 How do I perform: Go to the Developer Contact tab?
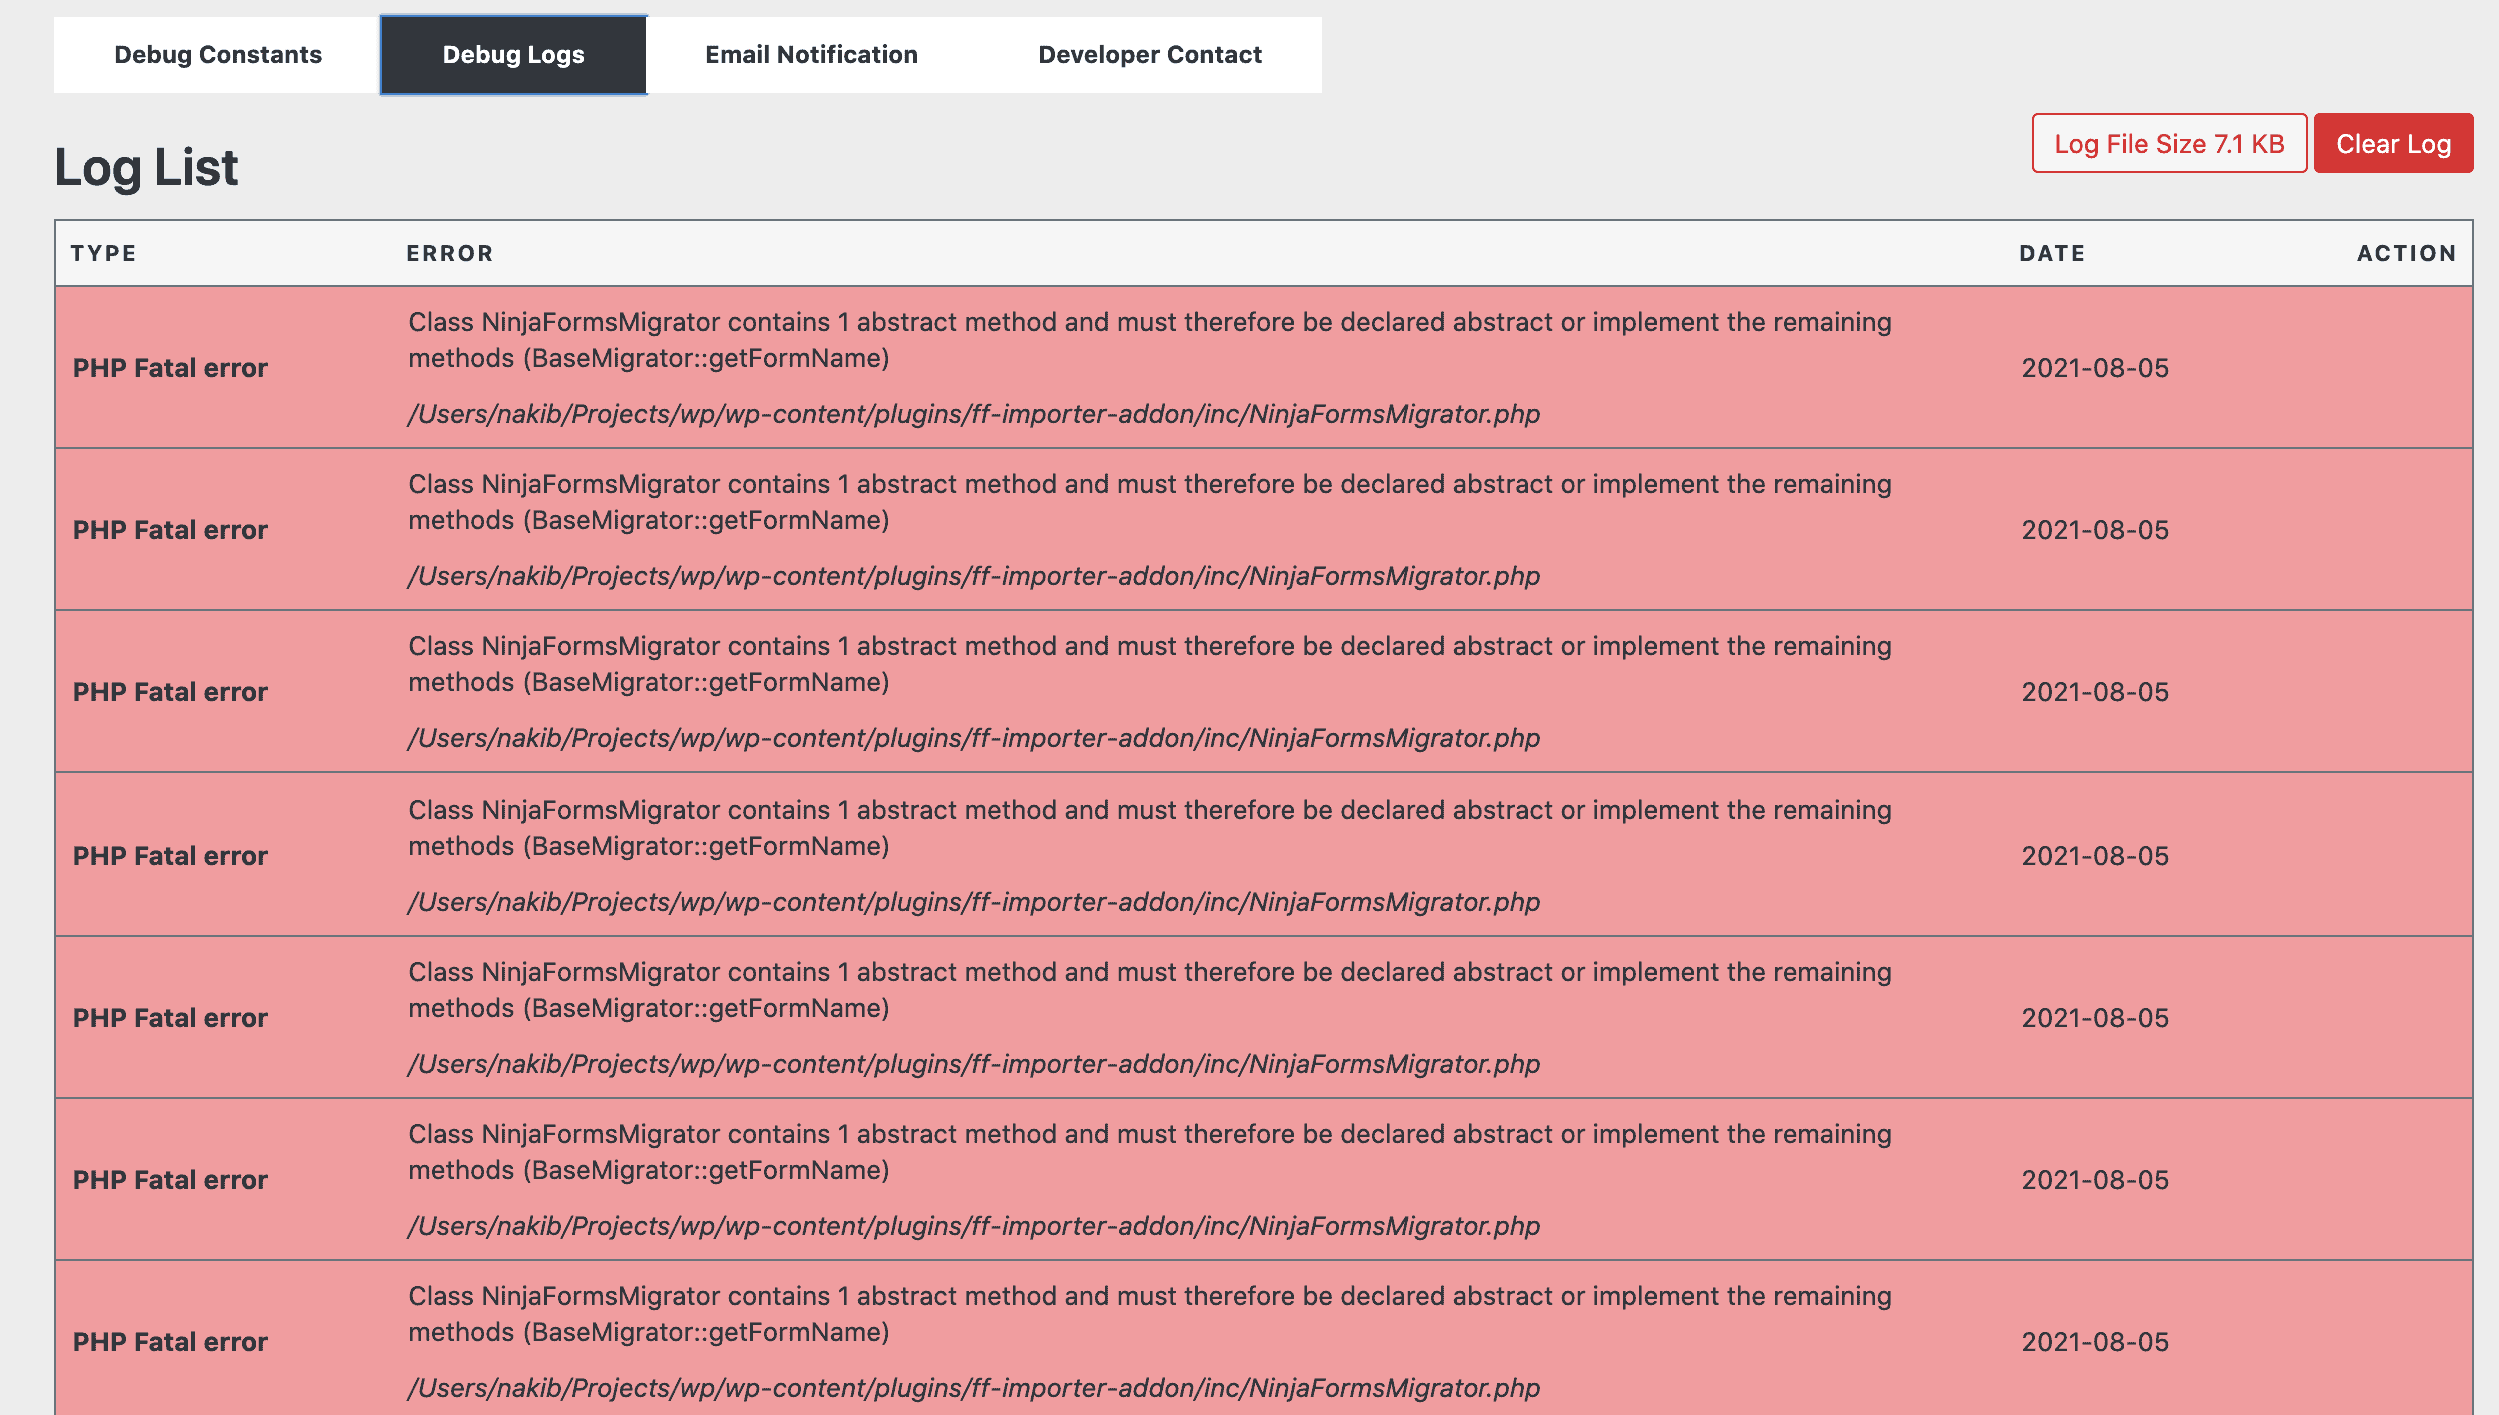click(x=1149, y=55)
